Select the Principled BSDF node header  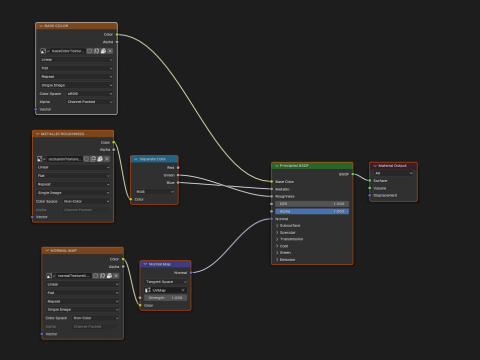click(312, 166)
